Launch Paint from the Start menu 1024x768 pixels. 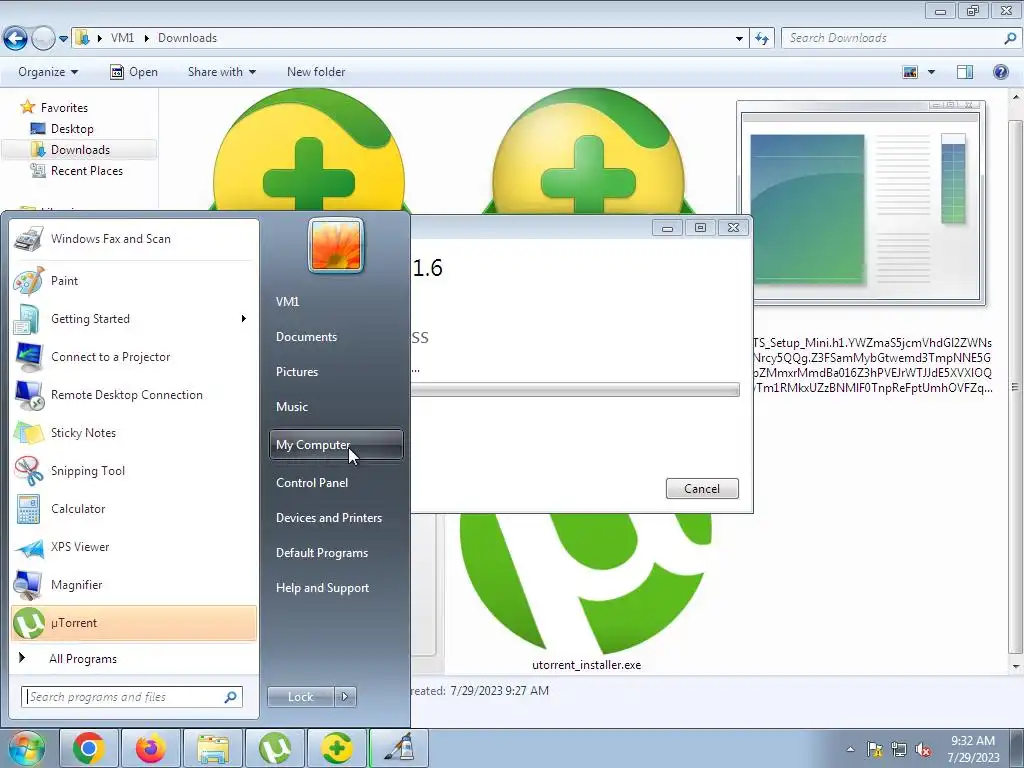pos(134,281)
